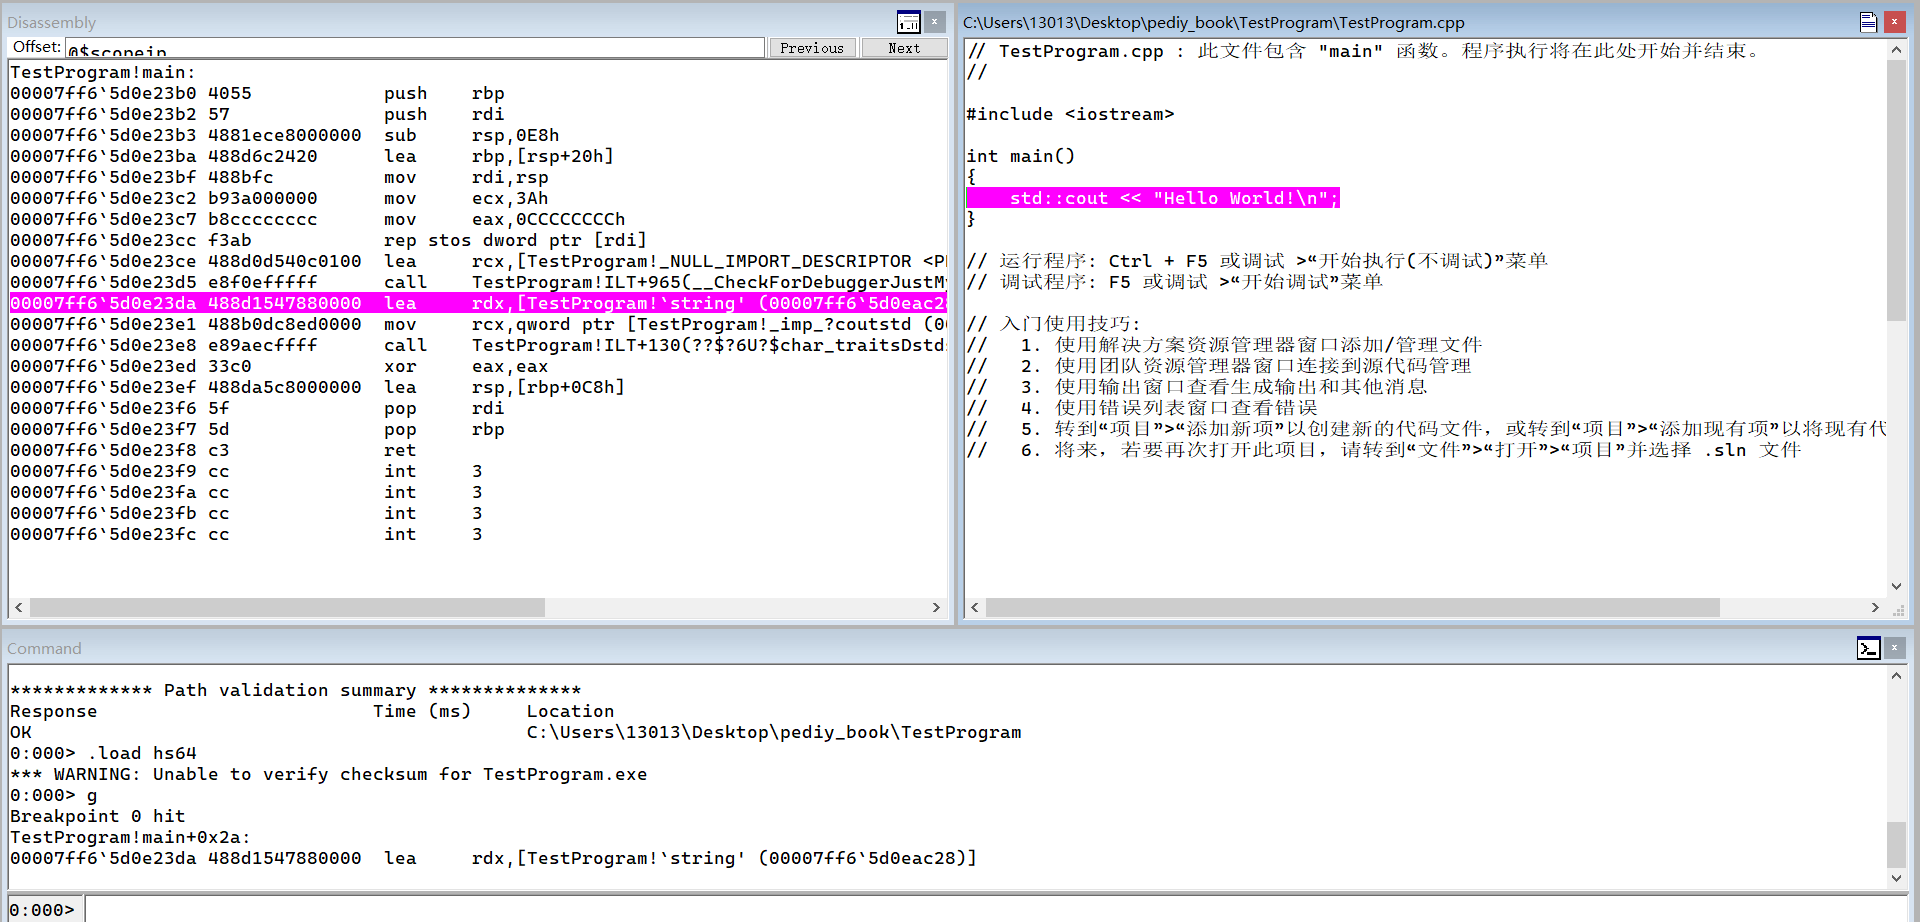Select the lea rcx _NULL_IMPORT_DESCRIPTOR line
This screenshot has height=922, width=1920.
[478, 261]
